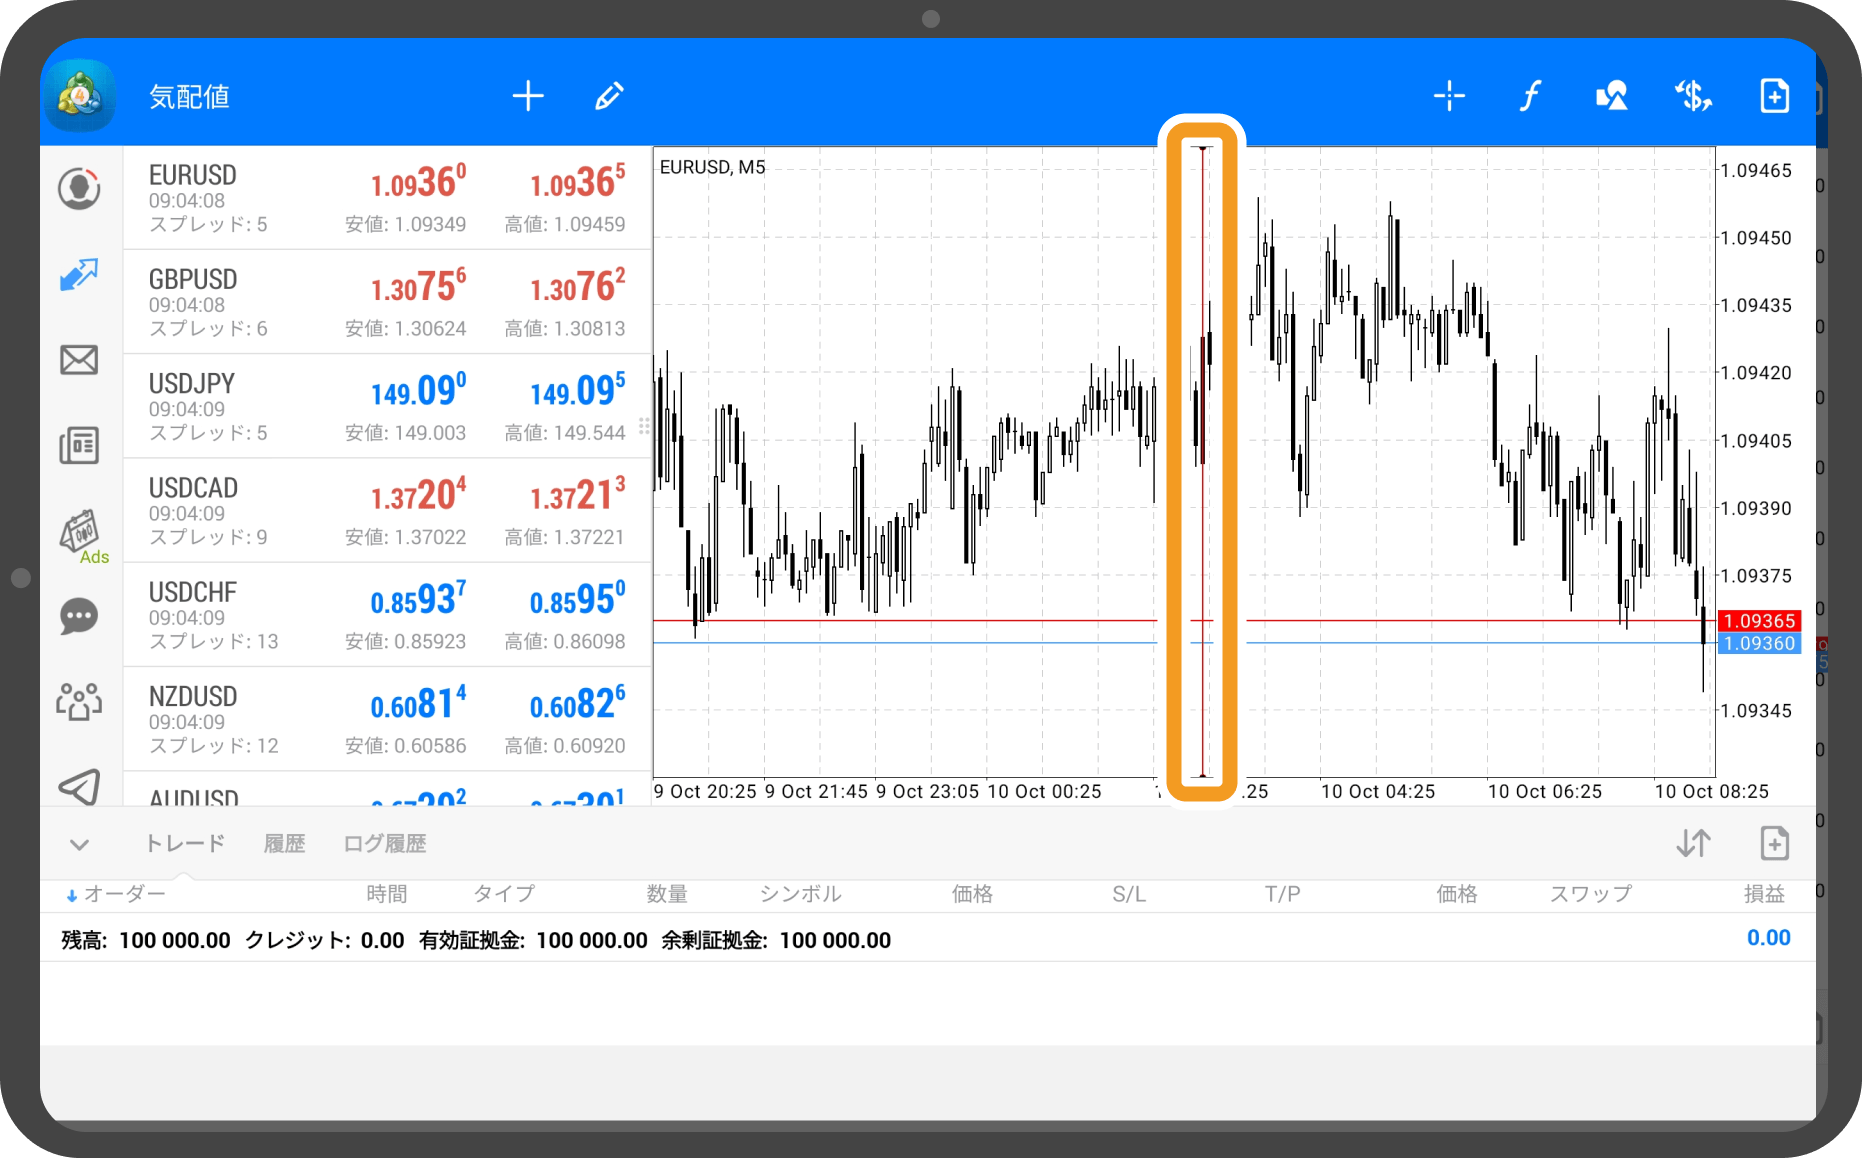Add a symbol with the plus icon

click(528, 96)
